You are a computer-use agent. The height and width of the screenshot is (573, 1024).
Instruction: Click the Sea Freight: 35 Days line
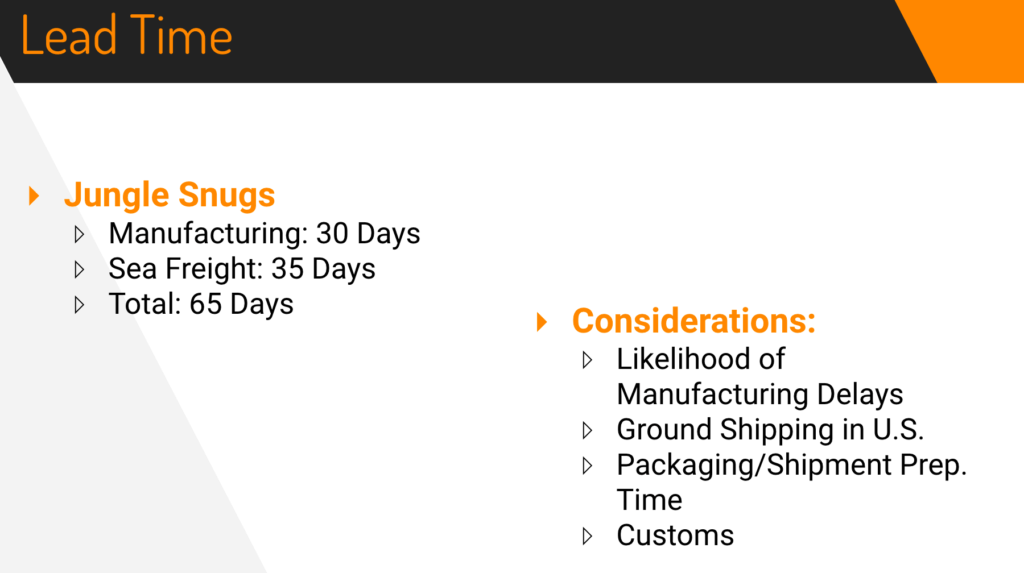tap(242, 269)
